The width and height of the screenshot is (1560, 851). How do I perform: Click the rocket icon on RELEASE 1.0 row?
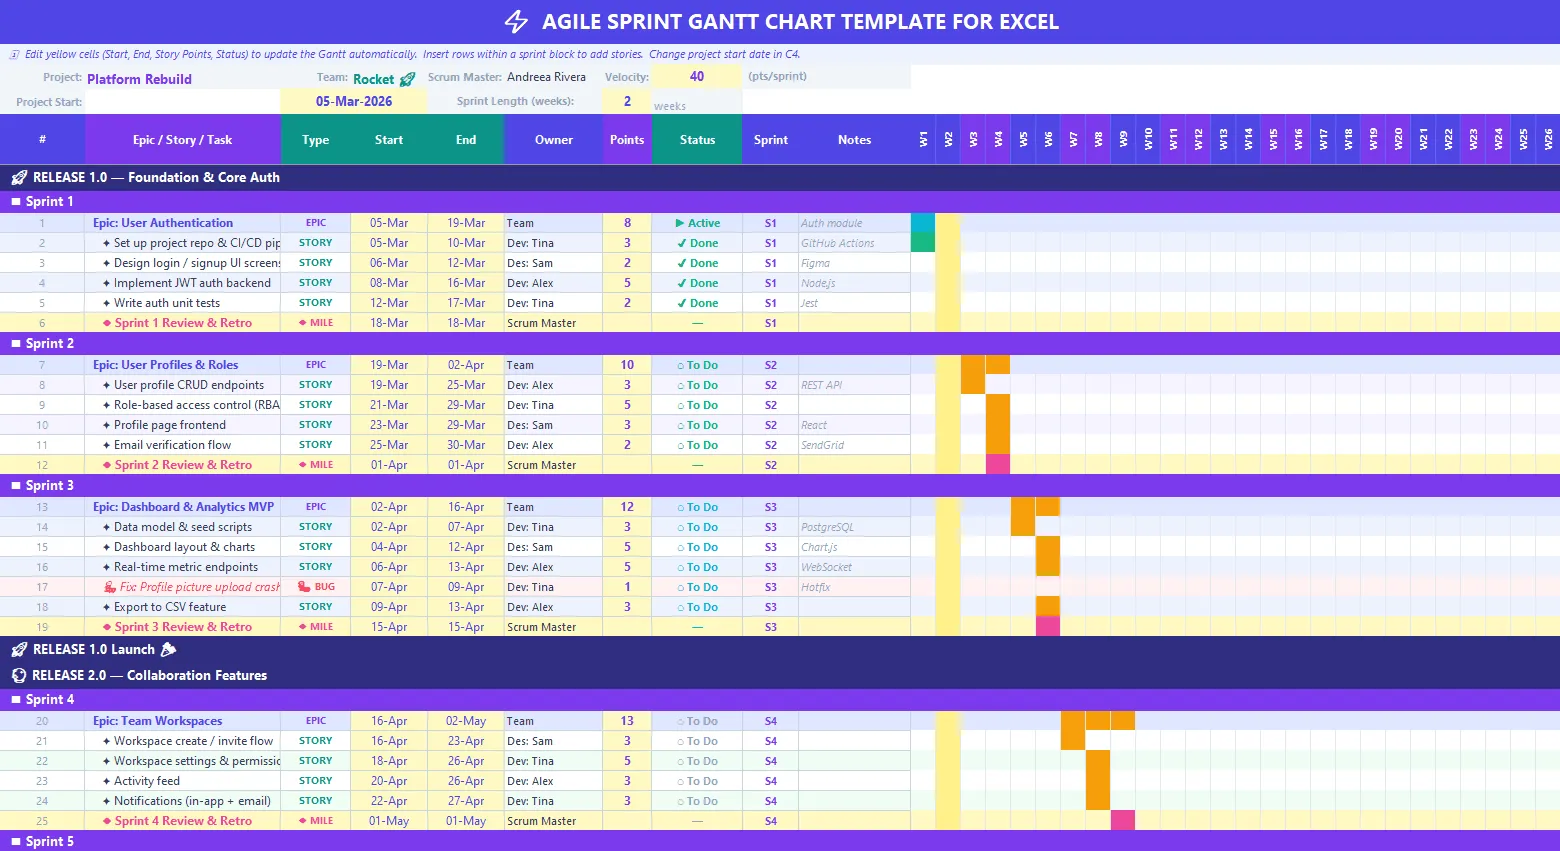point(19,177)
